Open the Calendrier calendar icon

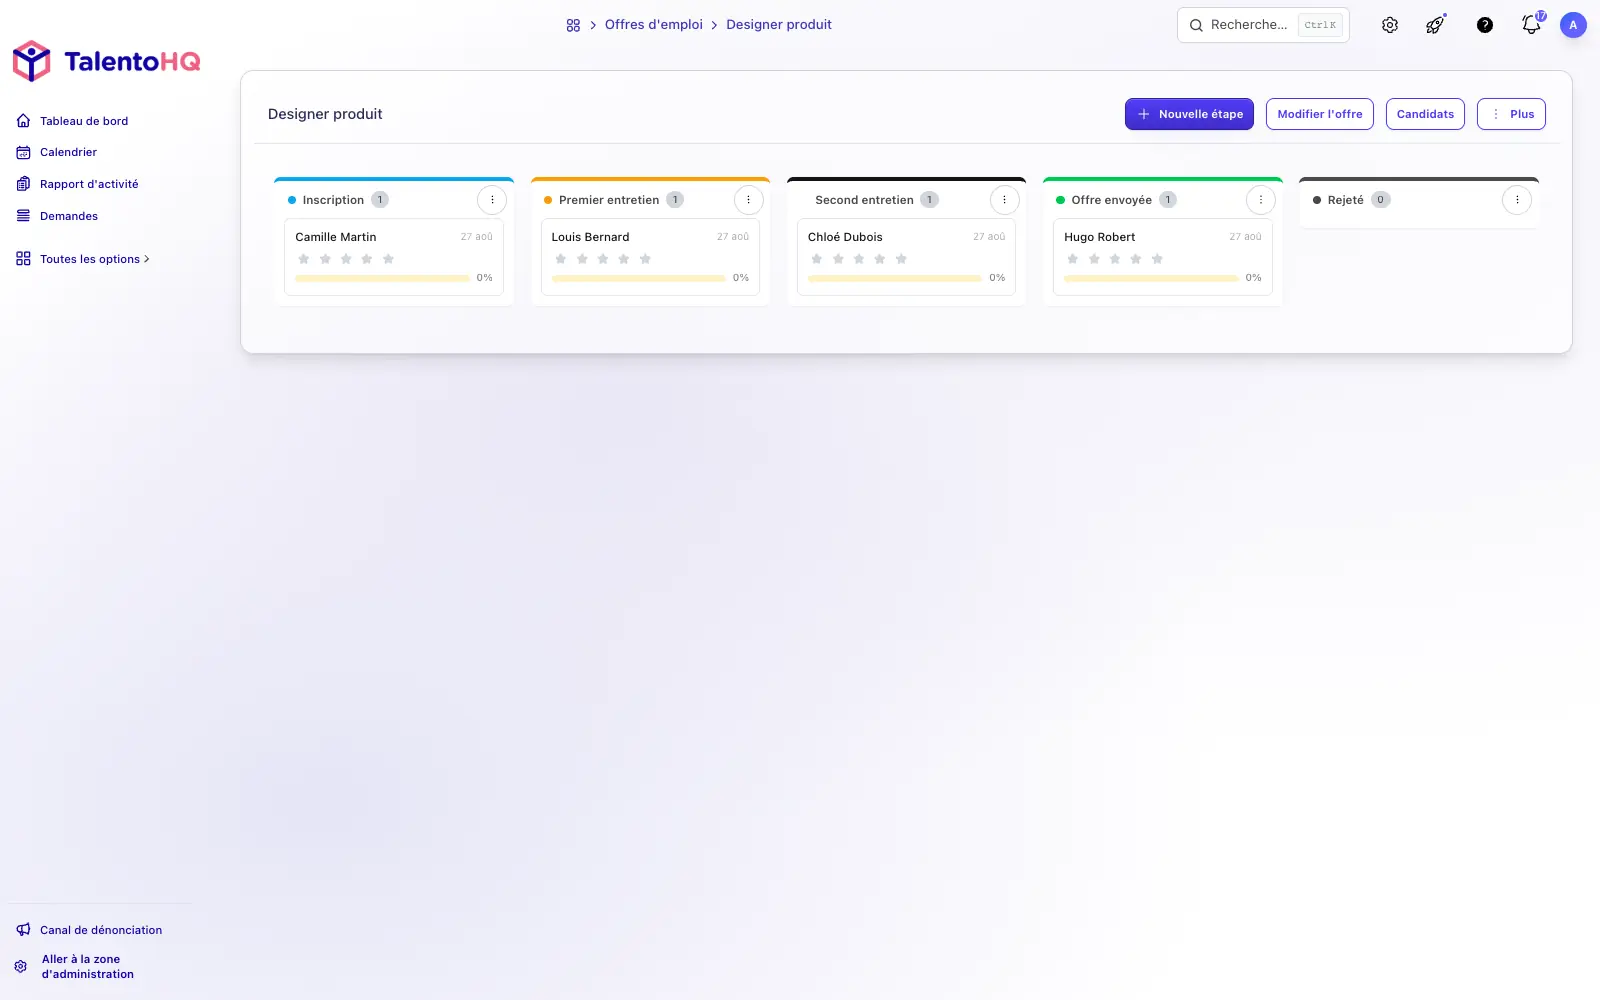click(x=23, y=152)
